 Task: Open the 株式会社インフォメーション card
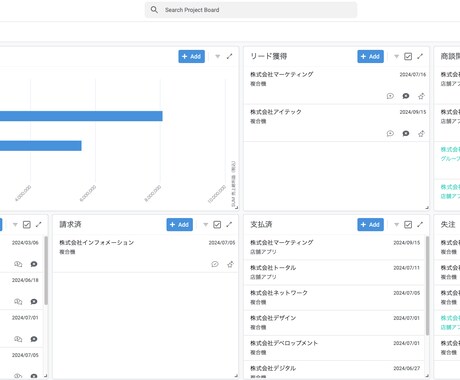tap(146, 253)
